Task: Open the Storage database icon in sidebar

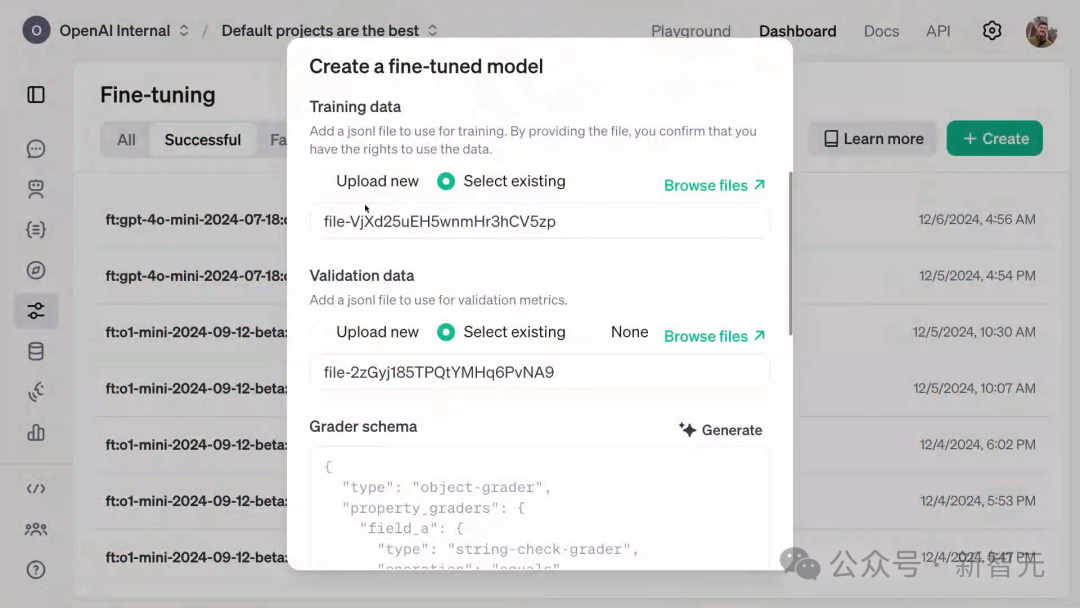Action: [36, 351]
